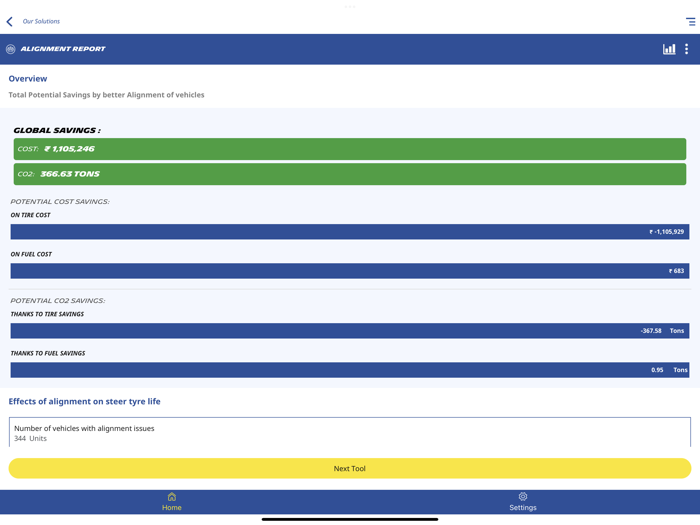Click the 'POTENTIAL COST SAVINGS:' label
The image size is (700, 525).
[x=60, y=201]
